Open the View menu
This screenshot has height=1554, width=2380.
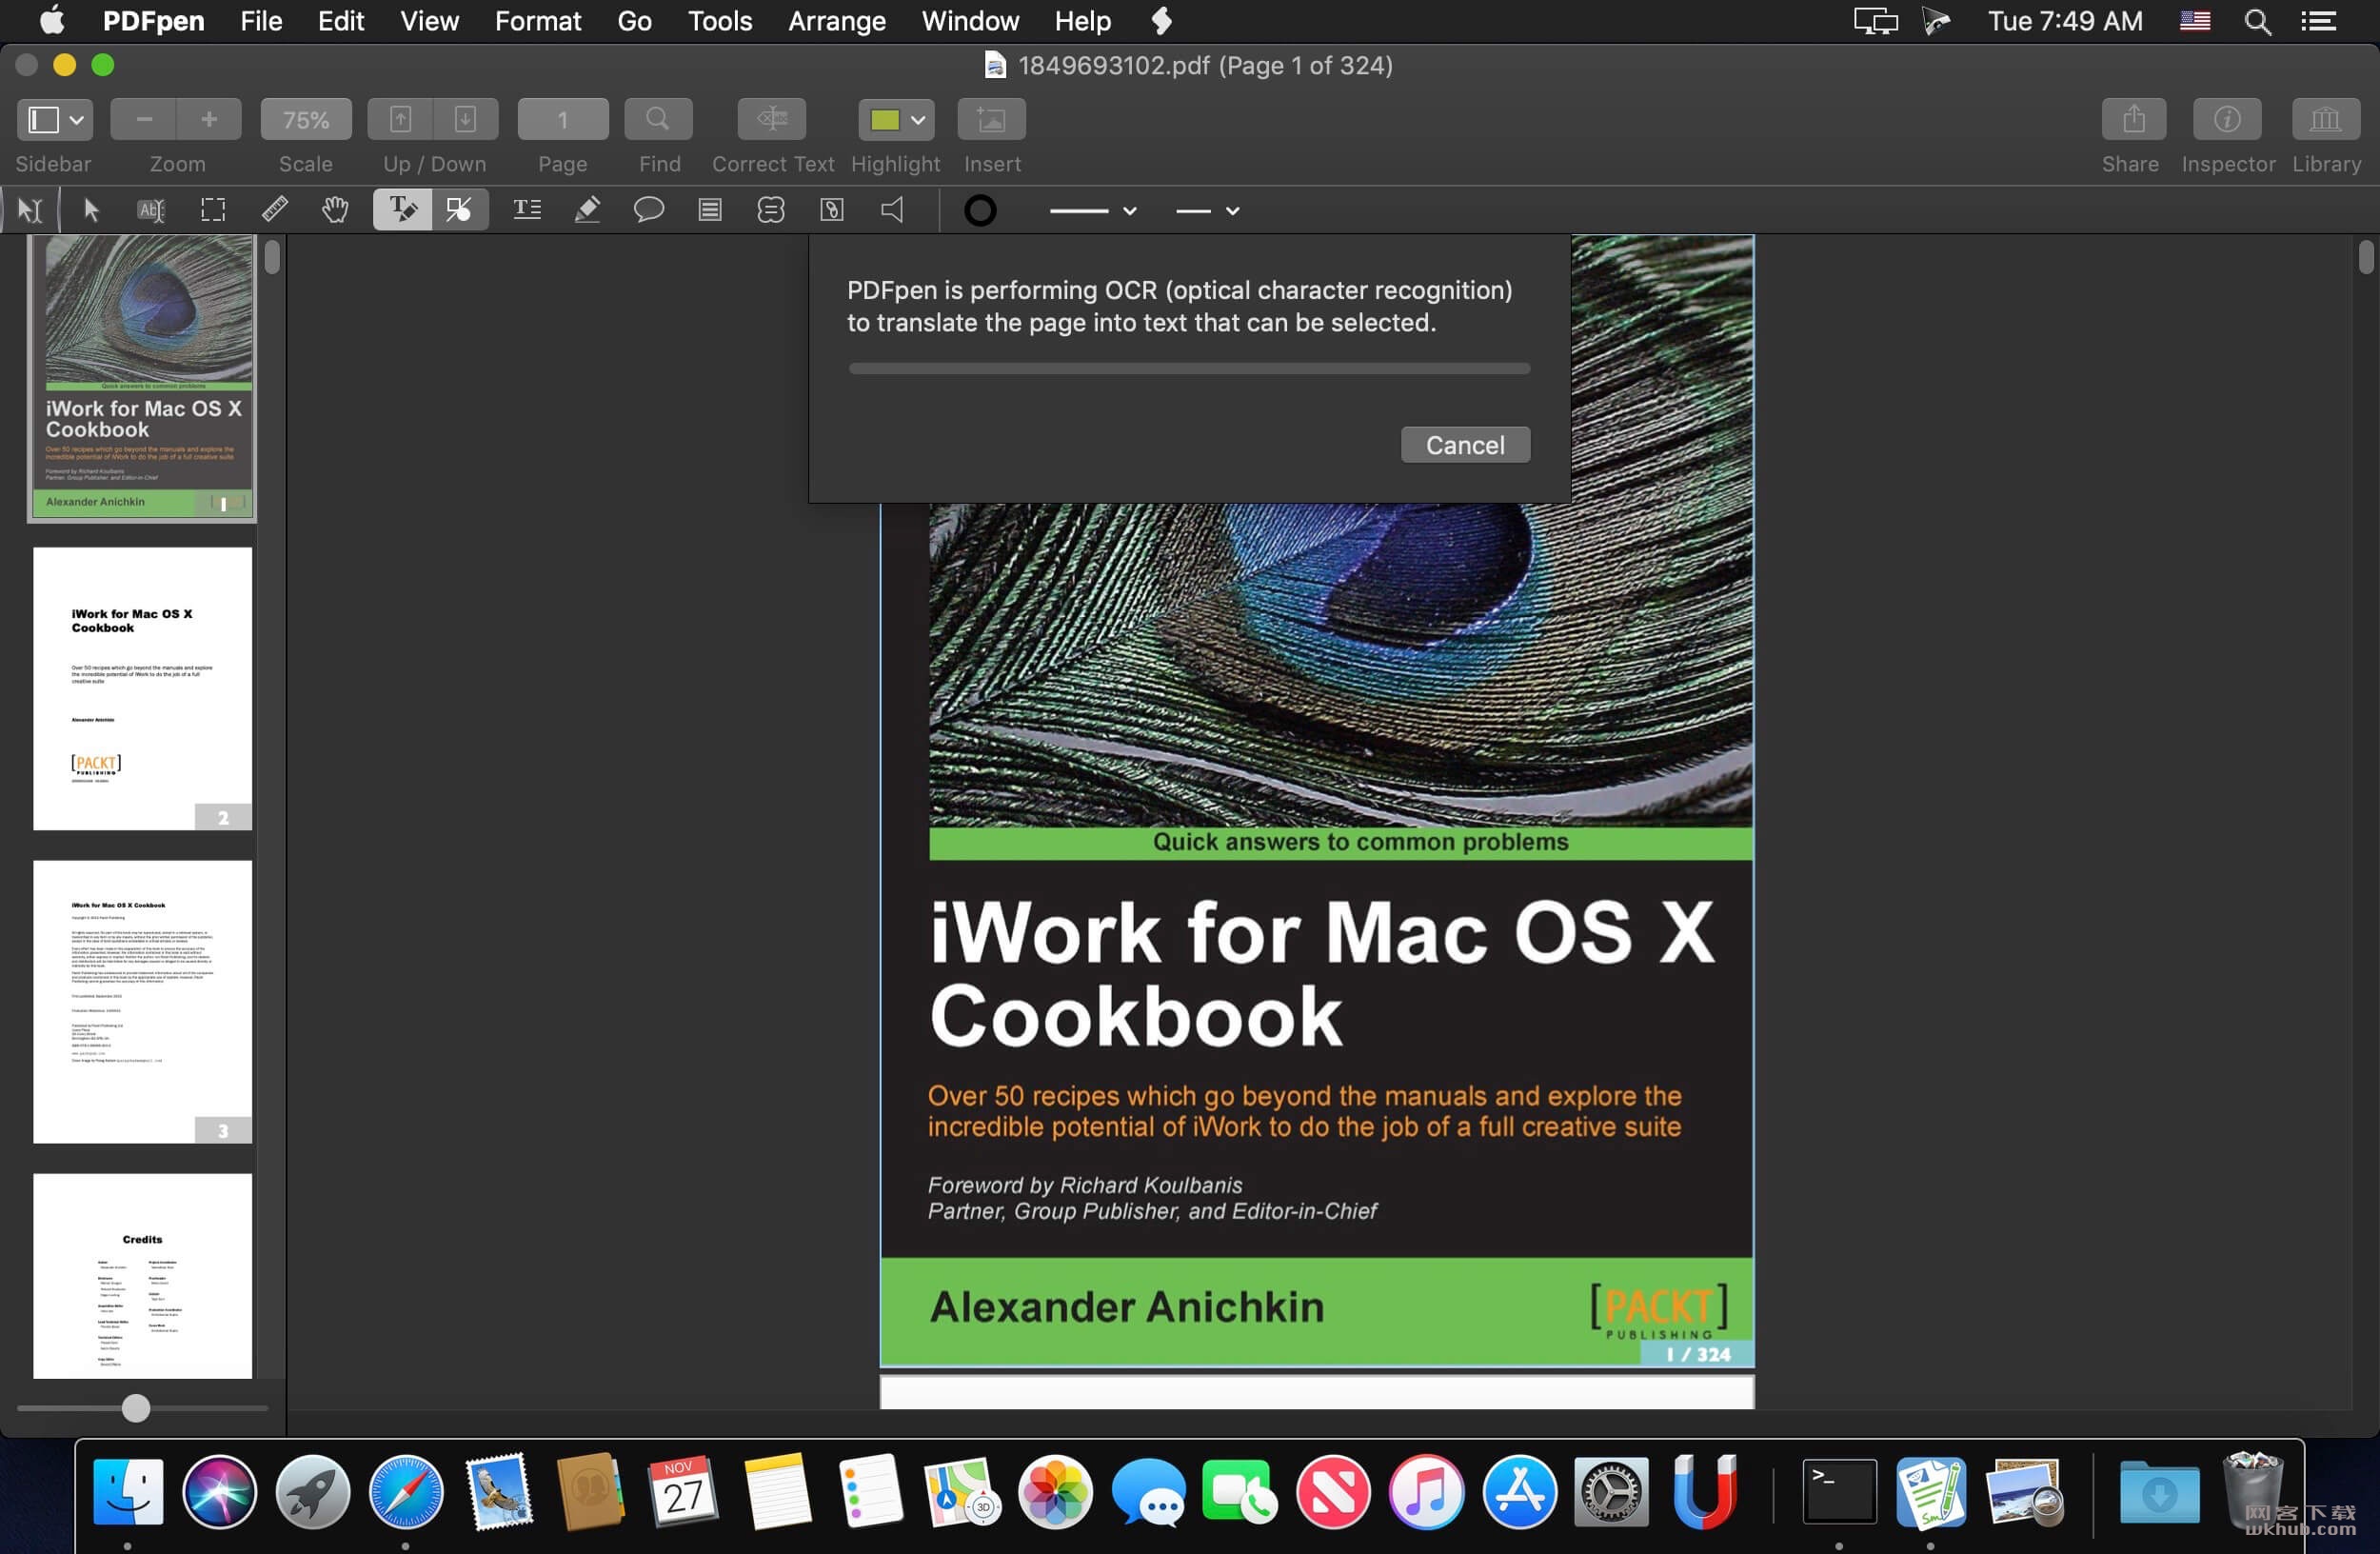pos(430,21)
